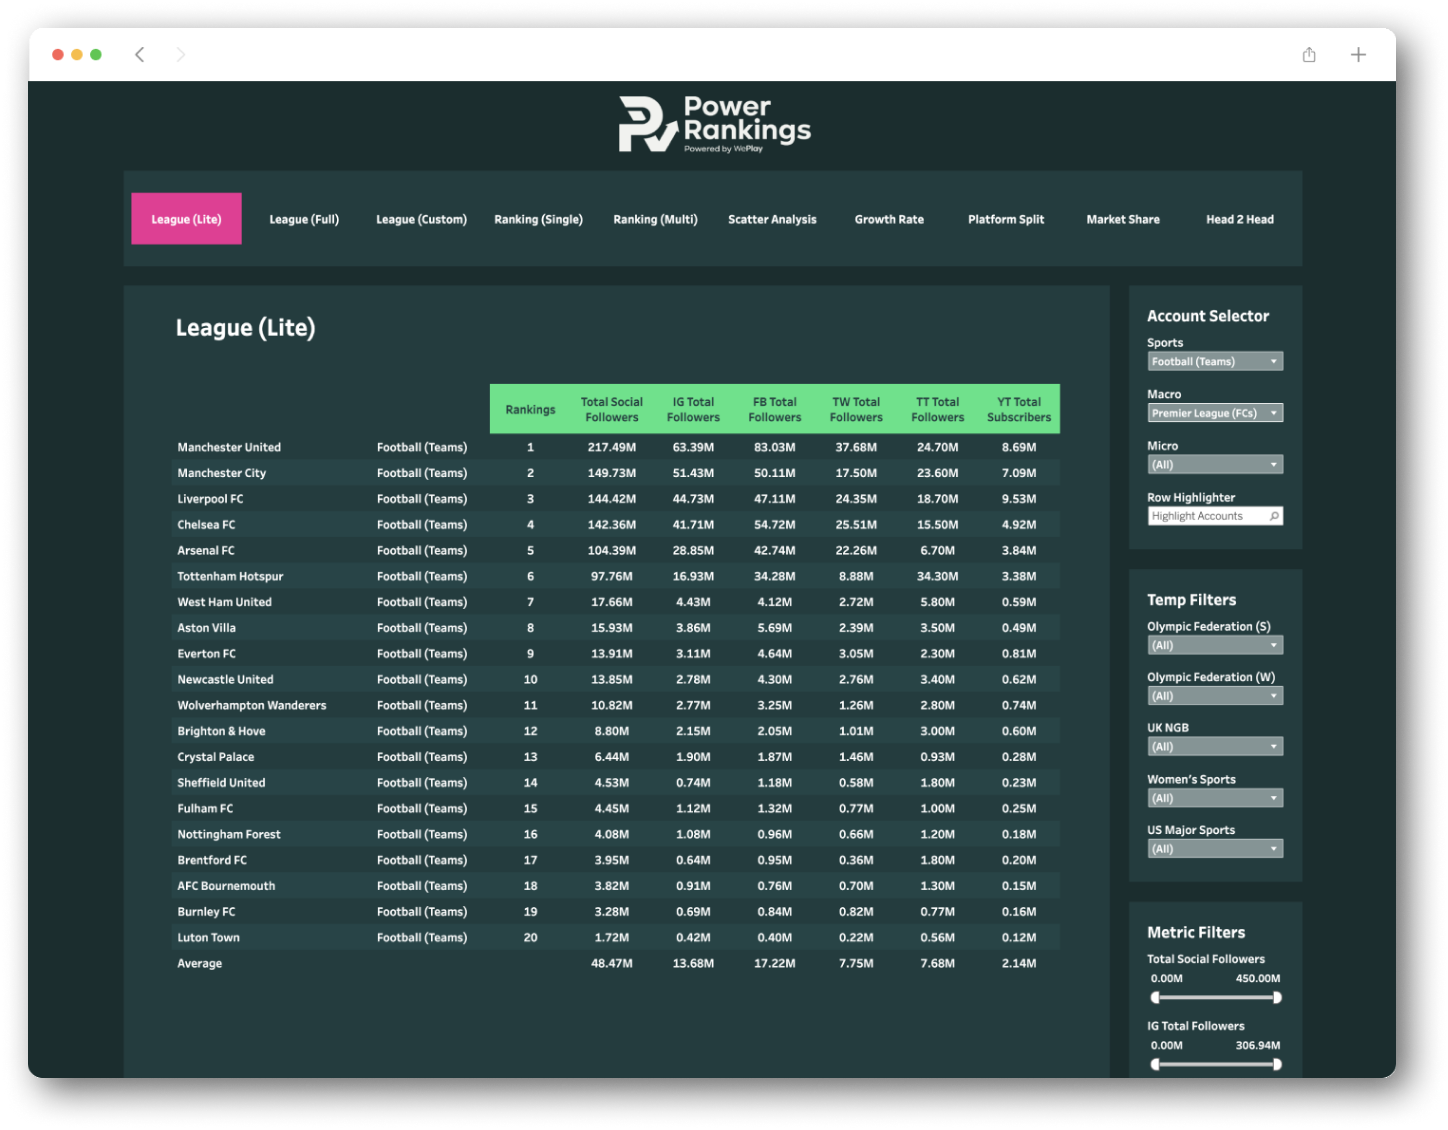Screen dimensions: 1448x1130
Task: Click Aston Villa team name
Action: point(207,628)
